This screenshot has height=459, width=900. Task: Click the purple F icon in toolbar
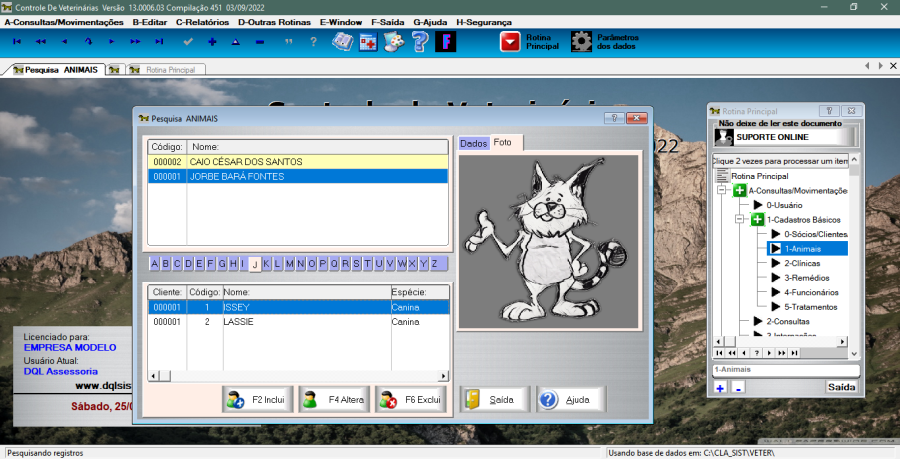point(446,41)
